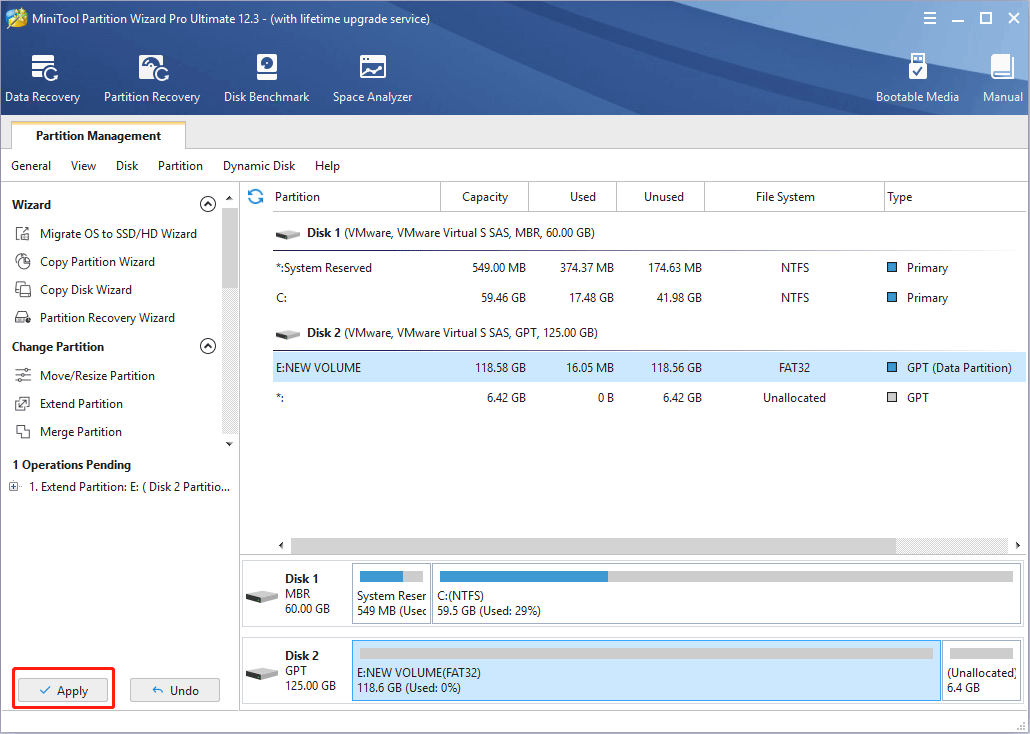Open the Disk Benchmark tool
This screenshot has width=1030, height=734.
pos(266,78)
